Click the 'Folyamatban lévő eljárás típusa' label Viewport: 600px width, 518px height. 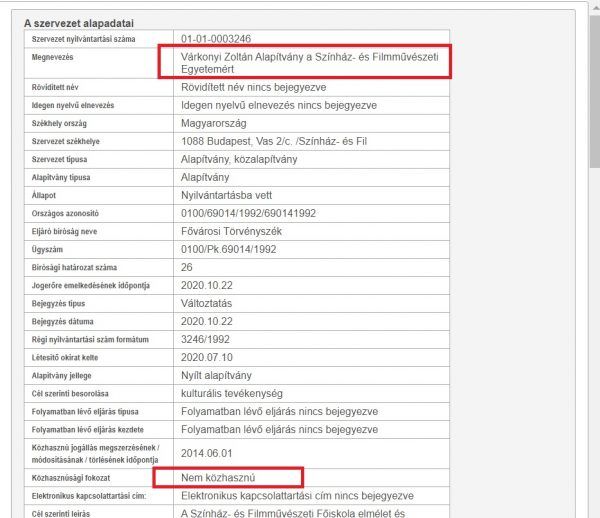pyautogui.click(x=85, y=412)
